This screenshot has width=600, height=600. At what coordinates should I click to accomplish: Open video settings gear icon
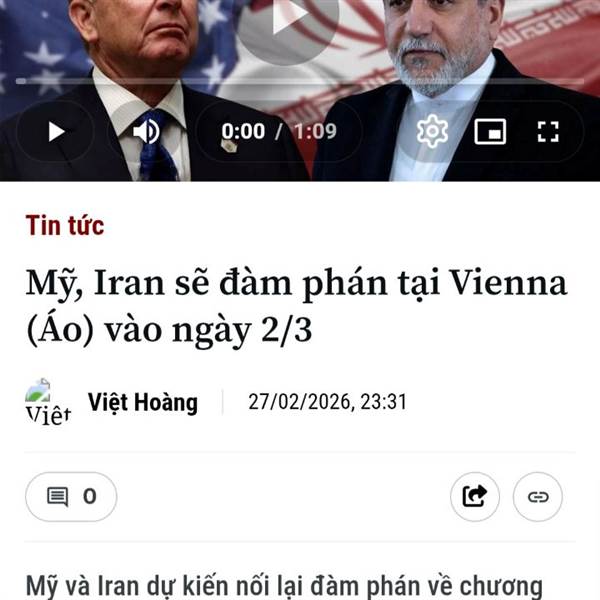point(432,131)
